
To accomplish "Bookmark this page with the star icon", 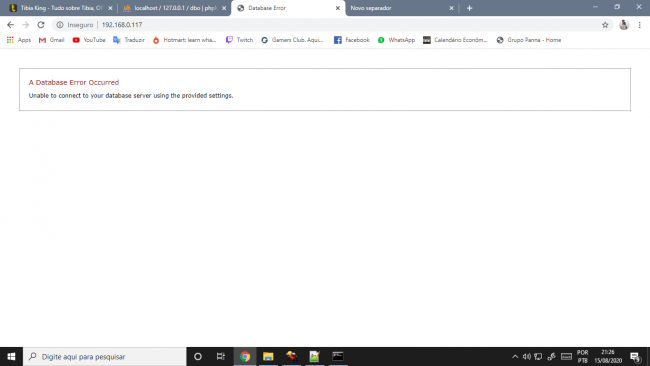I will pyautogui.click(x=605, y=25).
